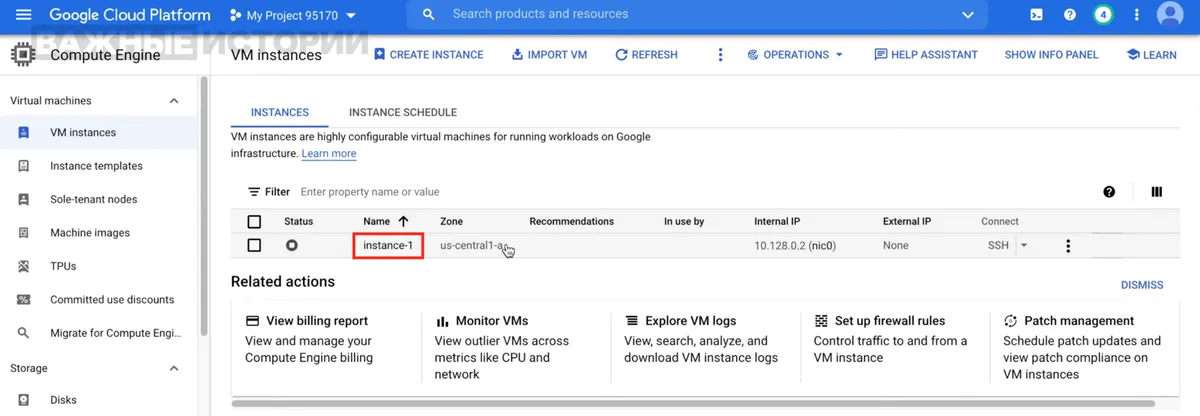Screen dimensions: 1200x416
Task: Activate Cloud Shell terminal icon
Action: [1037, 15]
